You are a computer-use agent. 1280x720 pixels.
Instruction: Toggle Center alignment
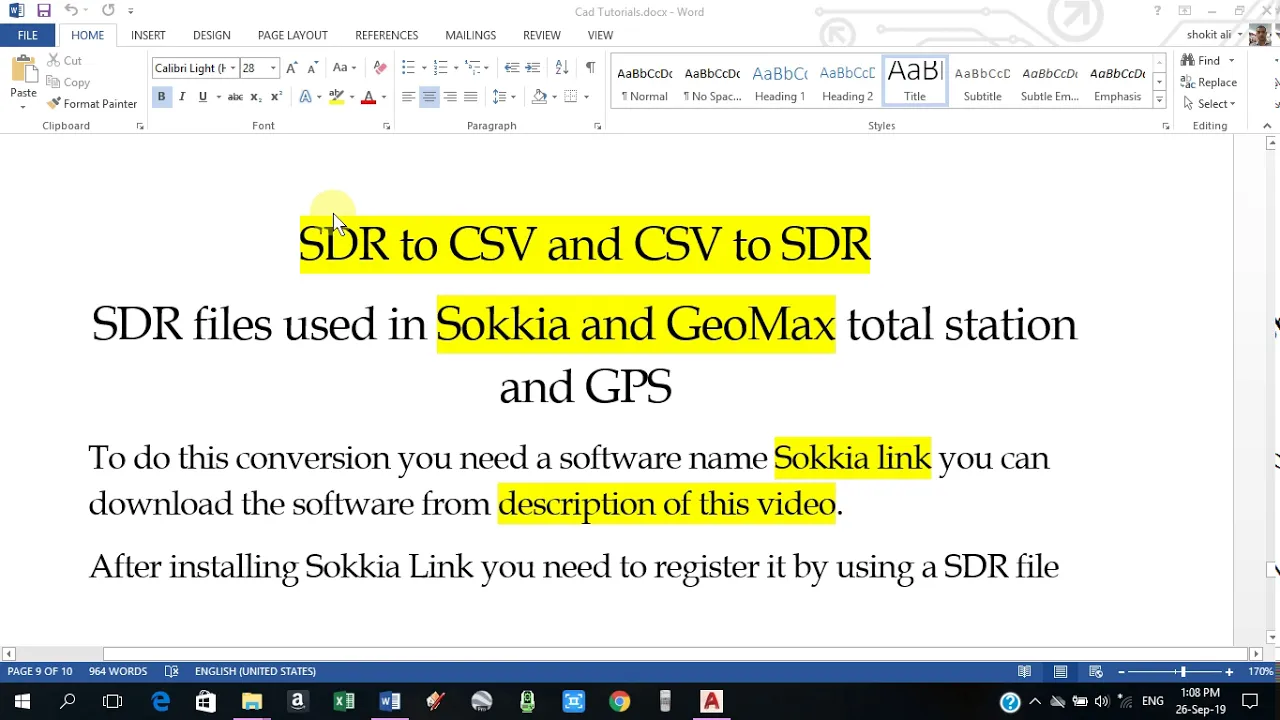point(429,97)
